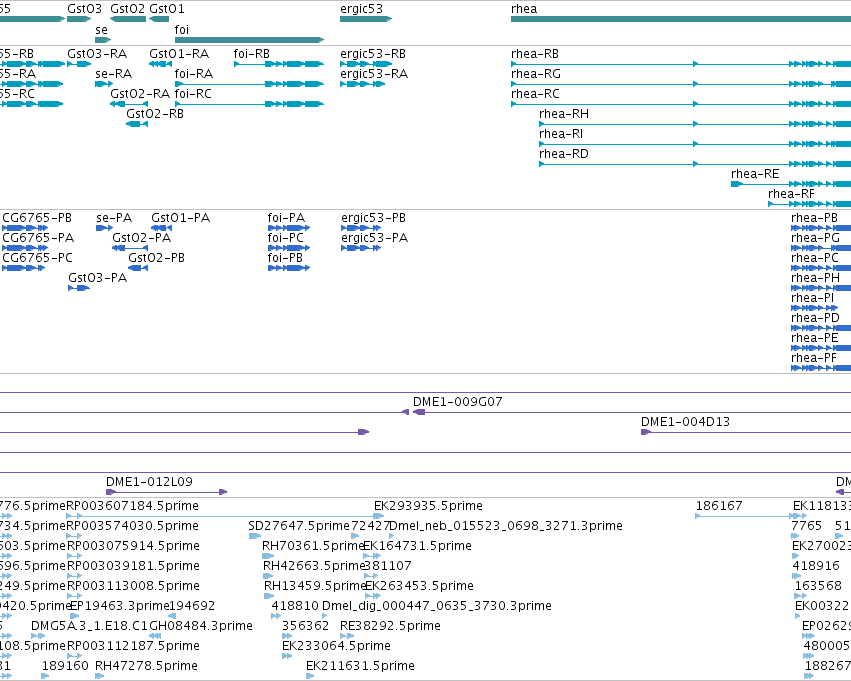Click the GstO2-RB transcript
Viewport: 851px width, 681px height.
137,124
